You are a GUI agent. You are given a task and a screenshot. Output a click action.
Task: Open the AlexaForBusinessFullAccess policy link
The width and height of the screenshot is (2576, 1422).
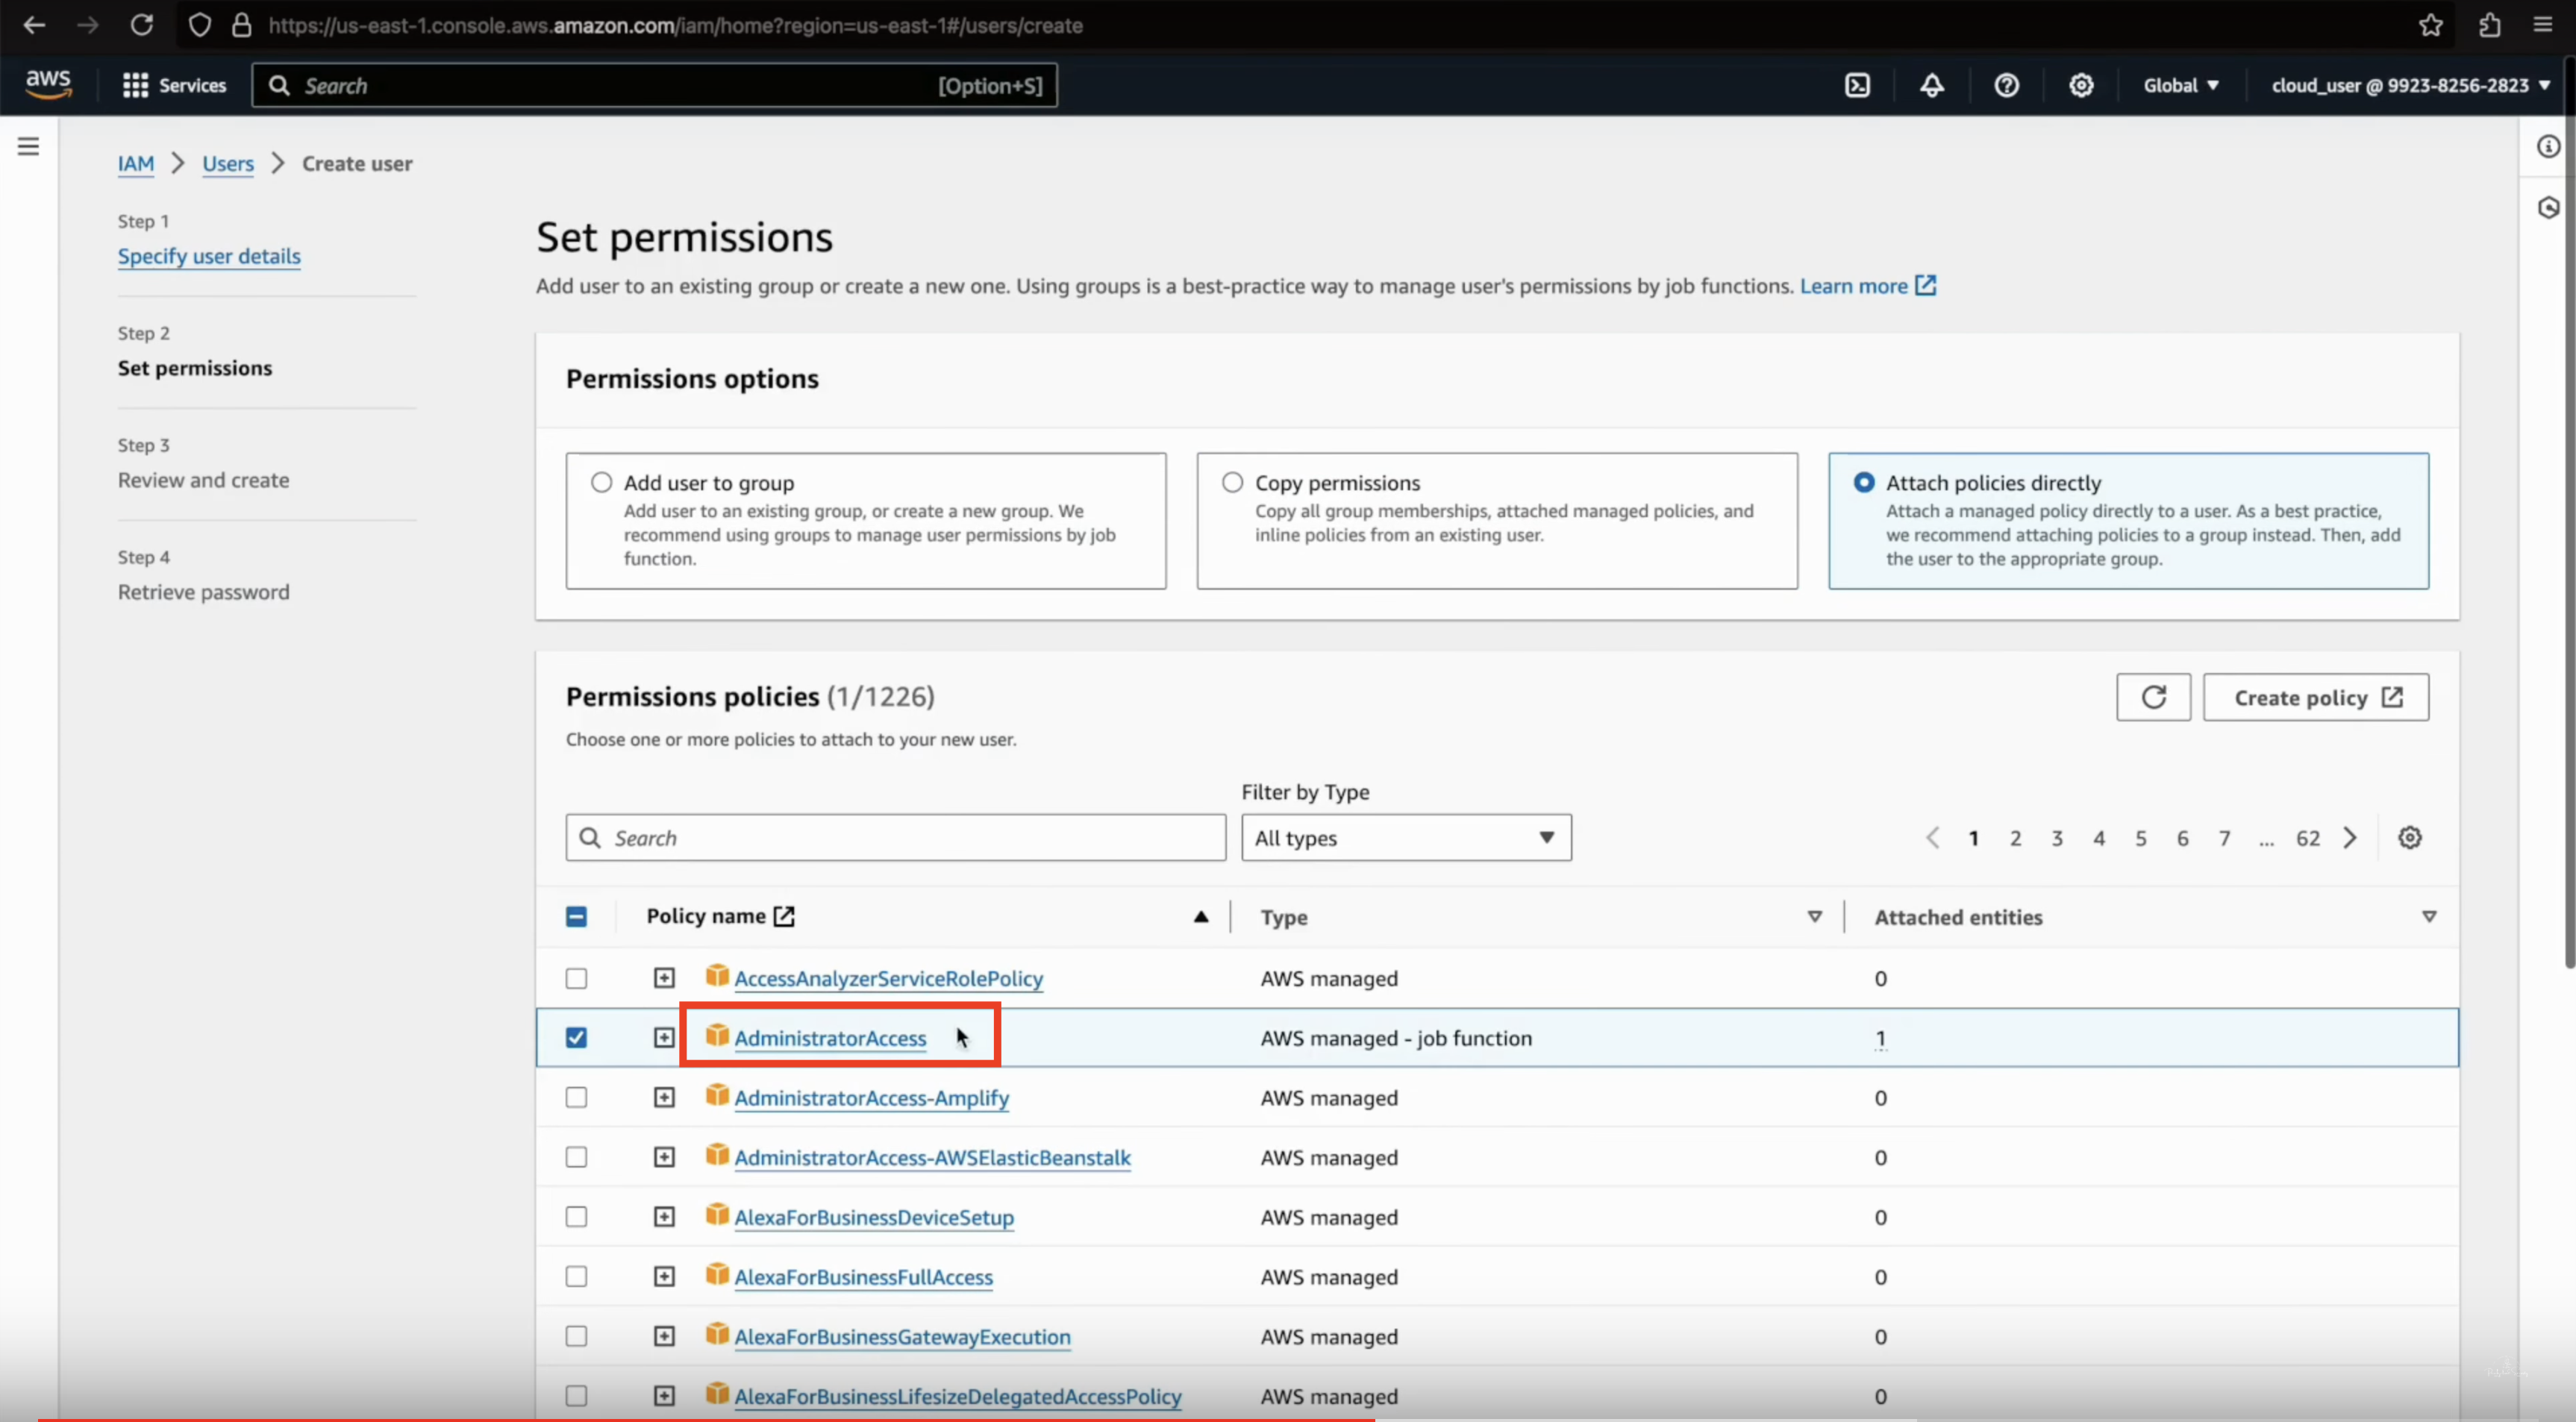pyautogui.click(x=863, y=1277)
